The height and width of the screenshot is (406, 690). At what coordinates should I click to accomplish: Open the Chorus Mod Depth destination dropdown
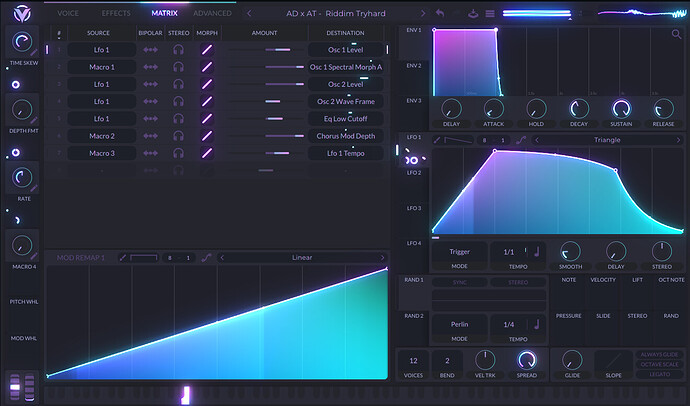(346, 136)
